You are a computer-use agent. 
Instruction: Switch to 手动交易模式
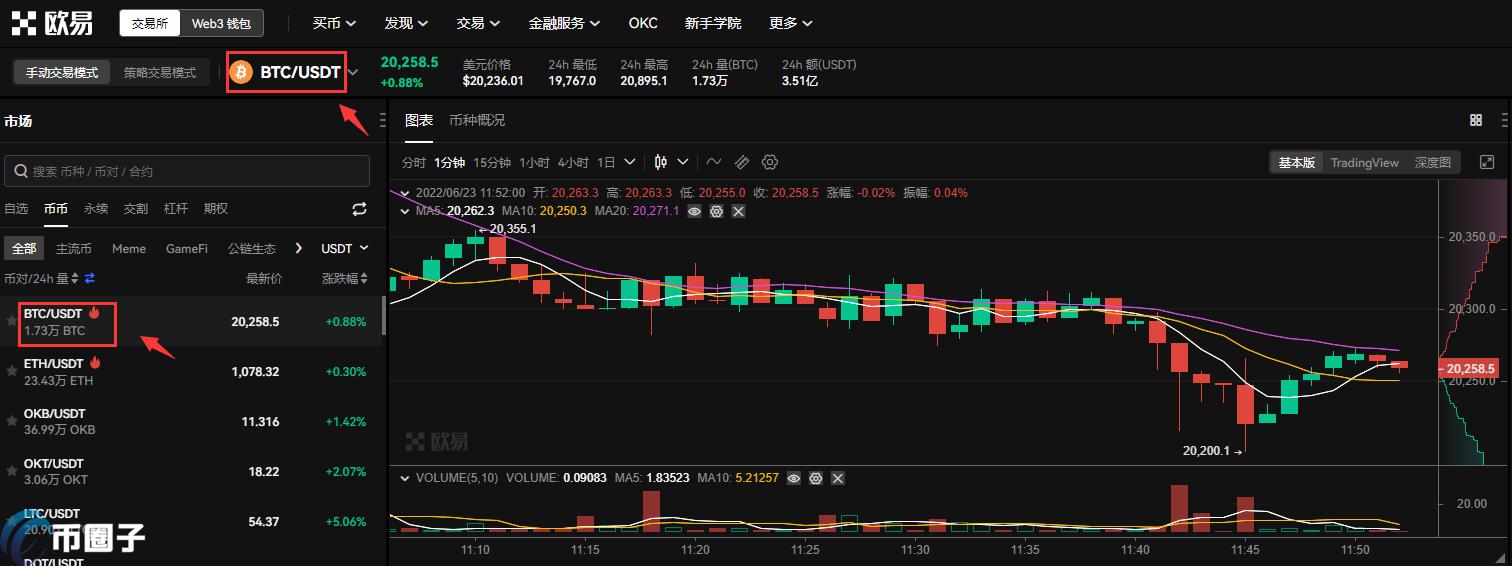pos(62,73)
